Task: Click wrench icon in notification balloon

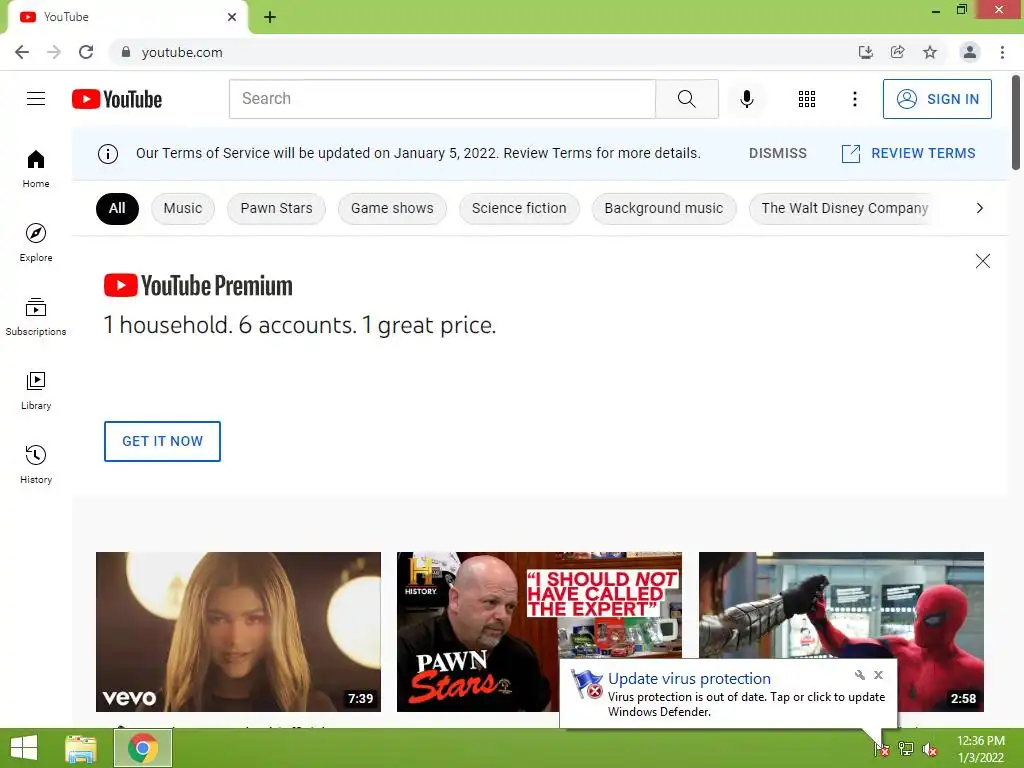Action: pyautogui.click(x=859, y=675)
